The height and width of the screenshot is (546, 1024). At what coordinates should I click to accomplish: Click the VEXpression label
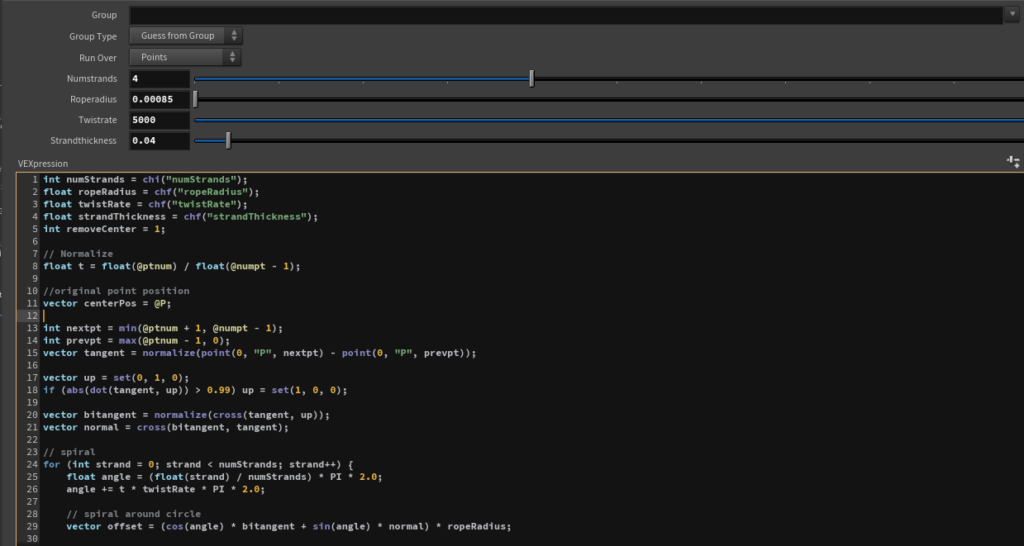tap(42, 163)
